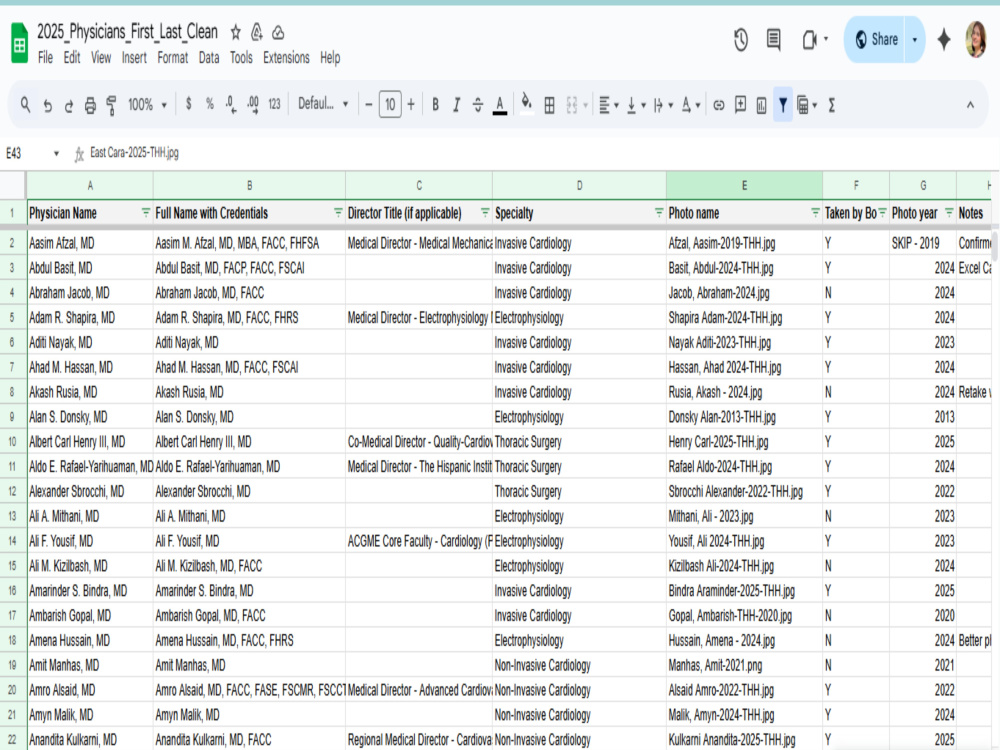Select cell Aditi Nayak, MD in column A

(x=89, y=342)
